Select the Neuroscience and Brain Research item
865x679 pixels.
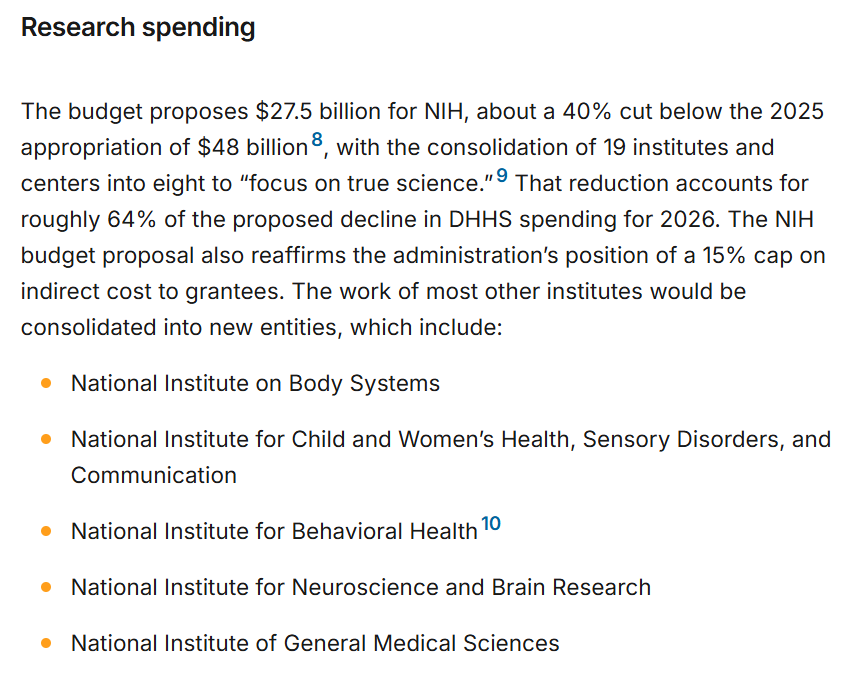click(360, 587)
